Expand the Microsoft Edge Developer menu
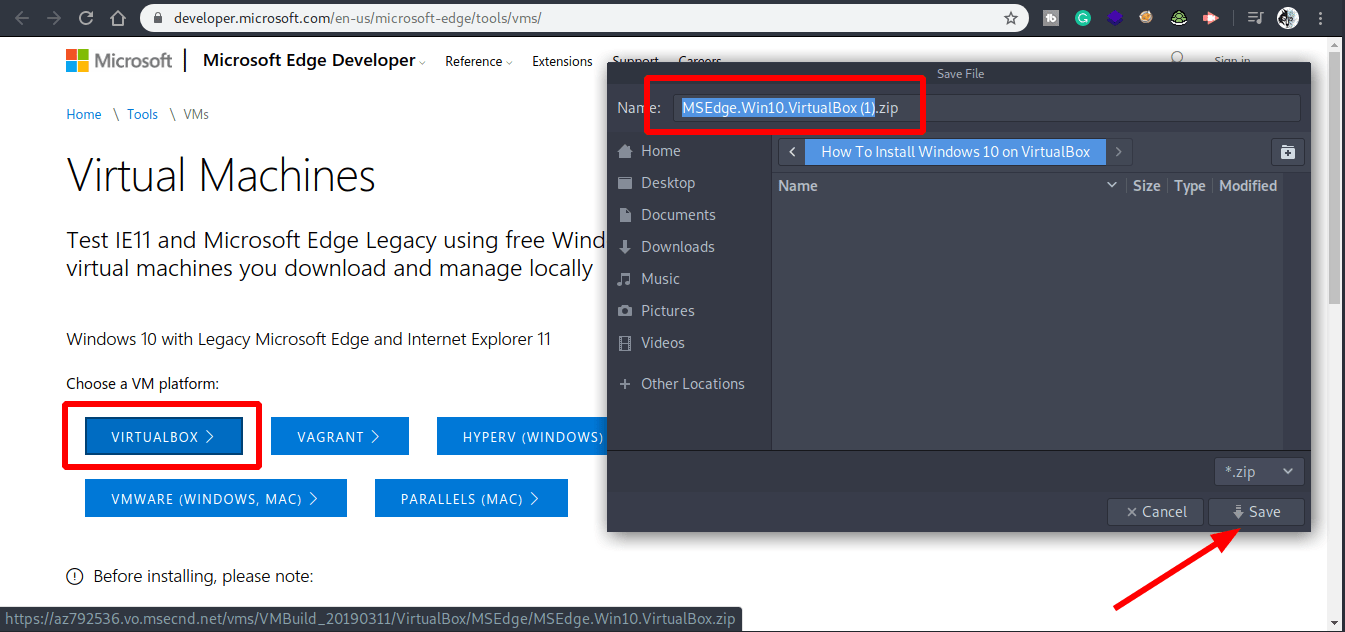 (x=314, y=61)
